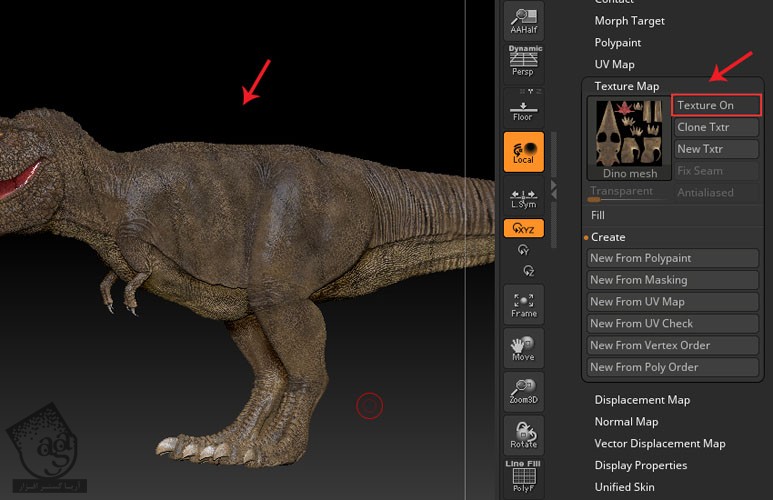Click the Frame icon

(x=524, y=304)
